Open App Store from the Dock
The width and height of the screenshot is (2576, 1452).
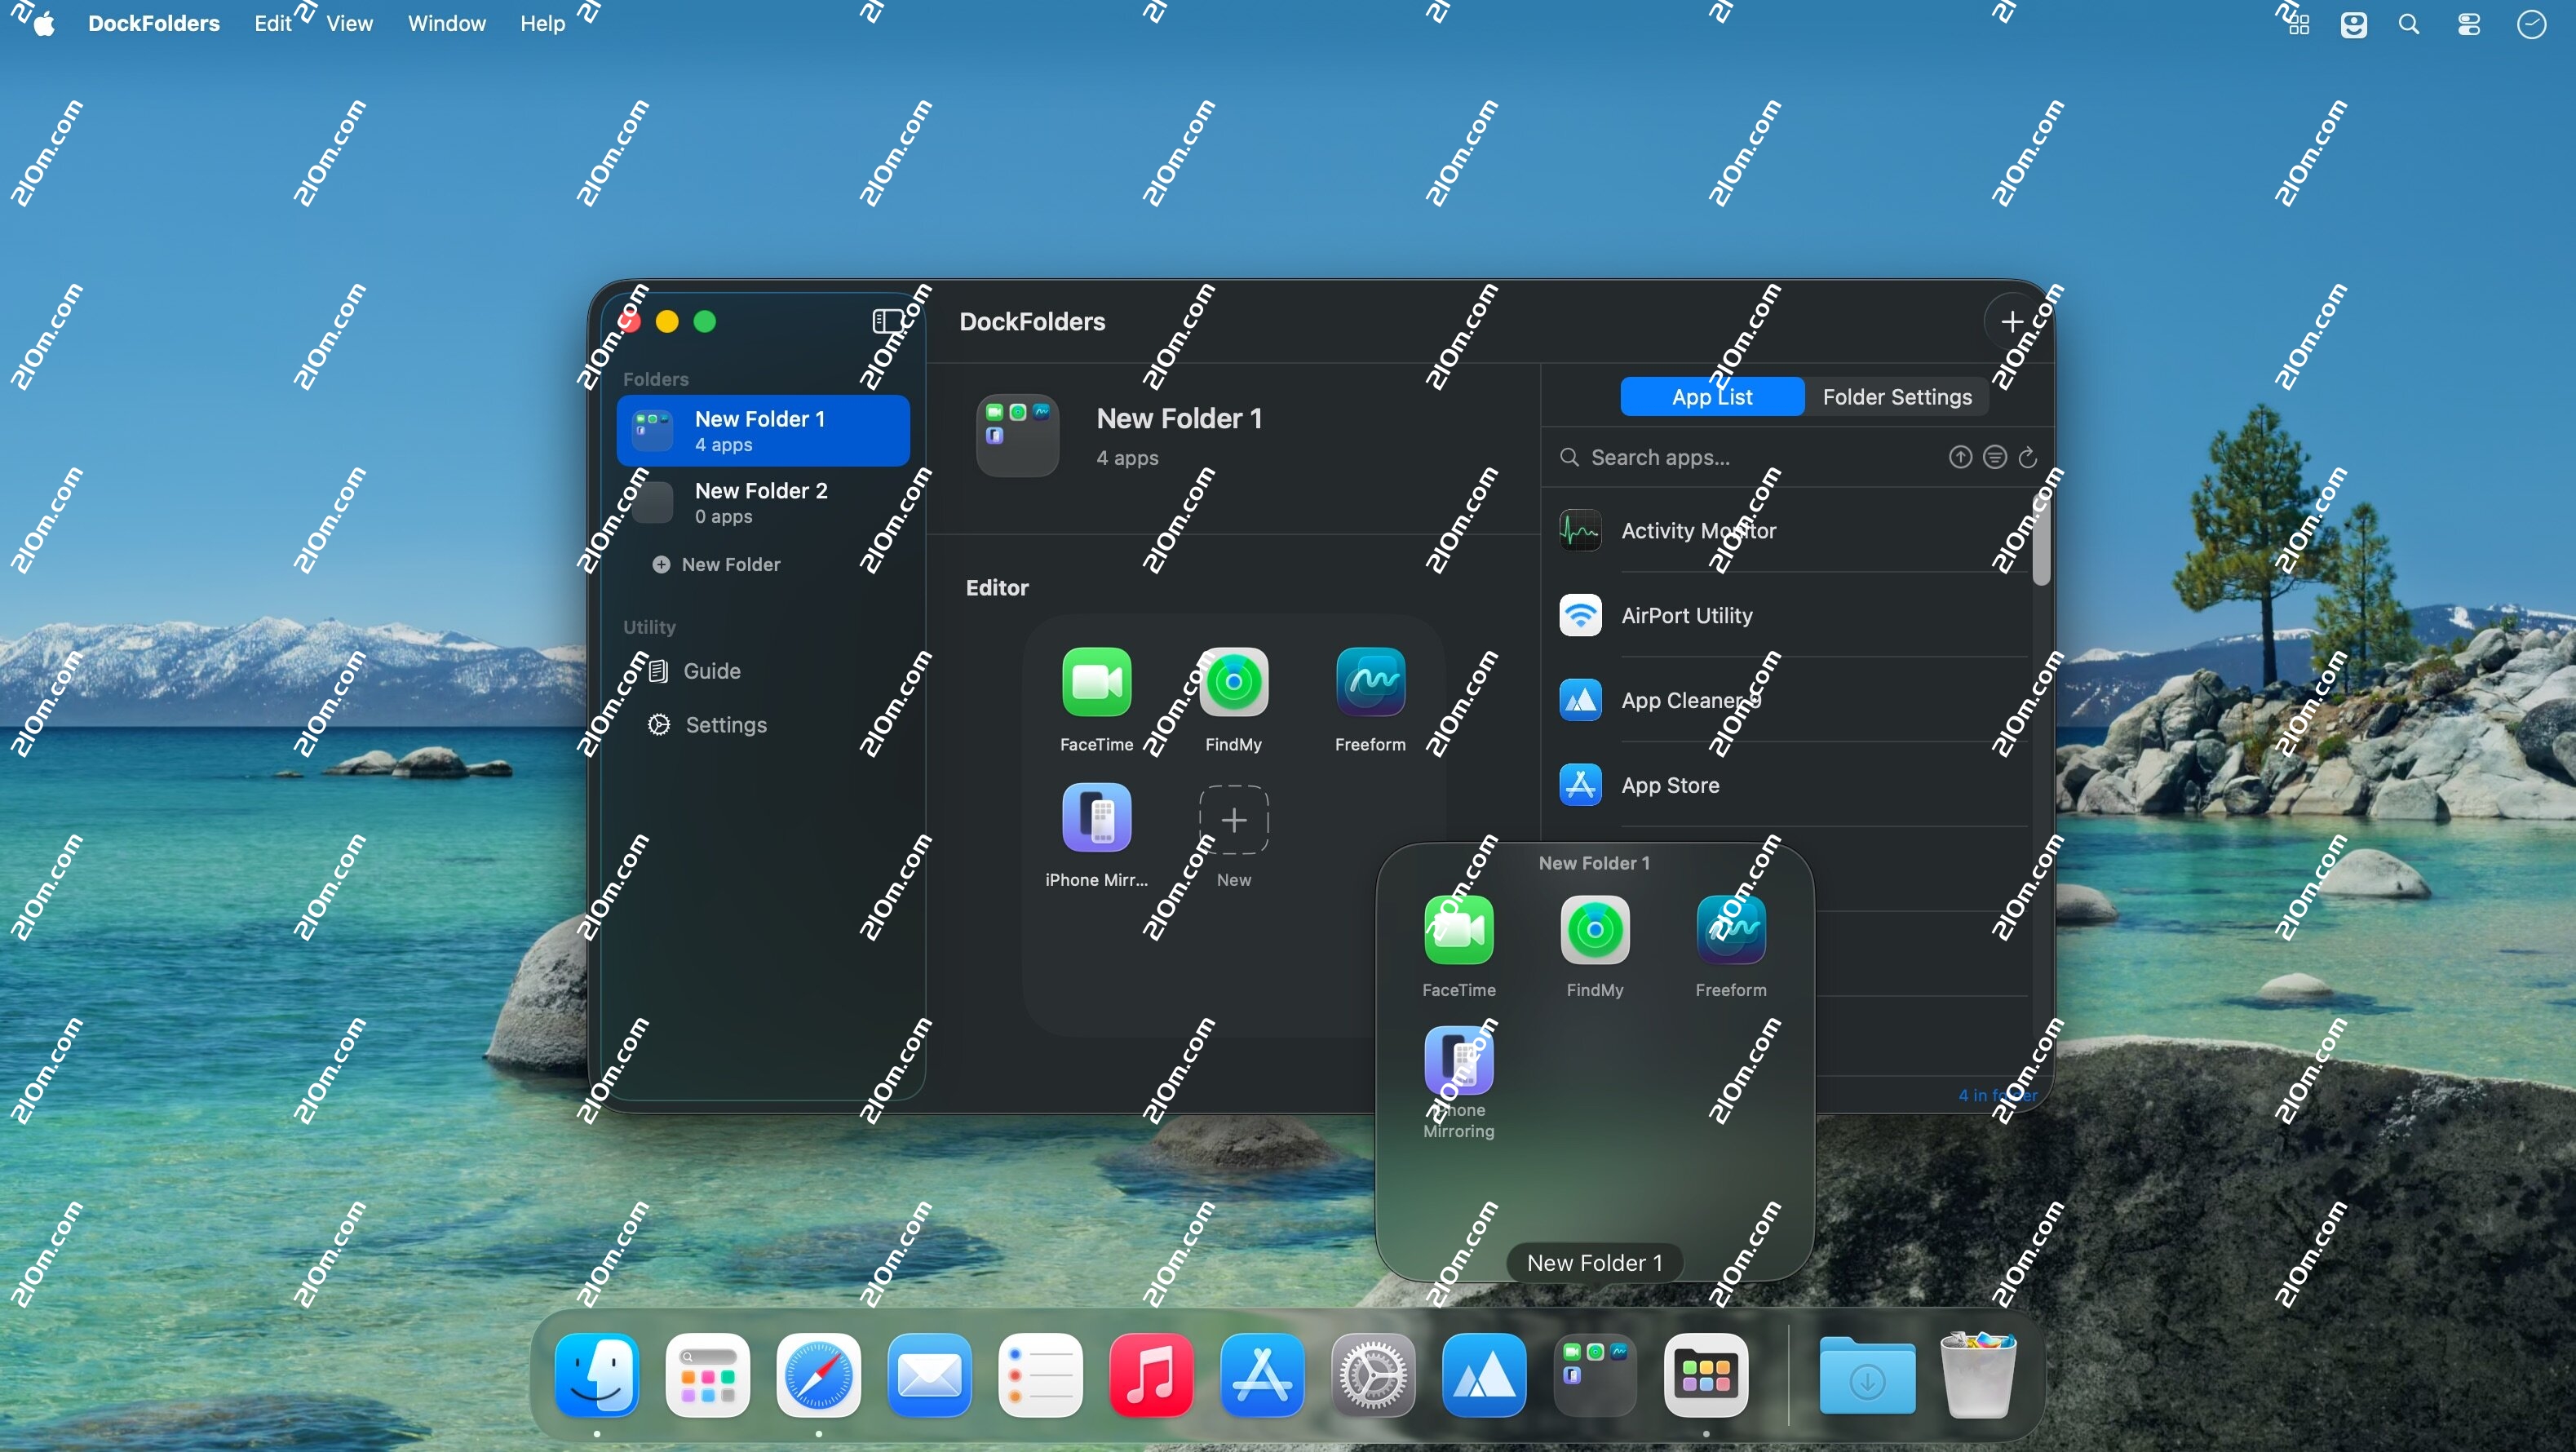tap(1263, 1375)
